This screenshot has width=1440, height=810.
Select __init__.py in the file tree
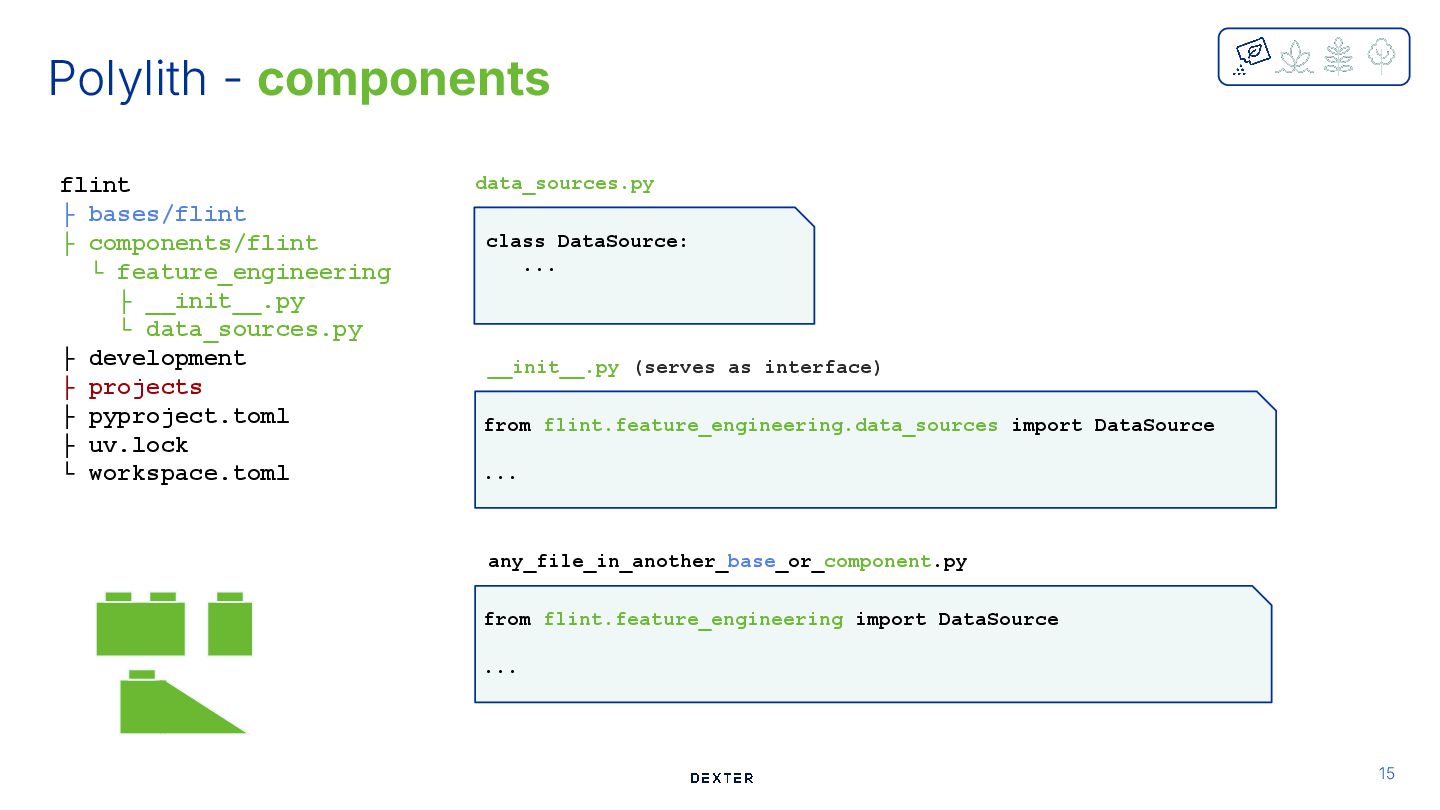pyautogui.click(x=224, y=301)
